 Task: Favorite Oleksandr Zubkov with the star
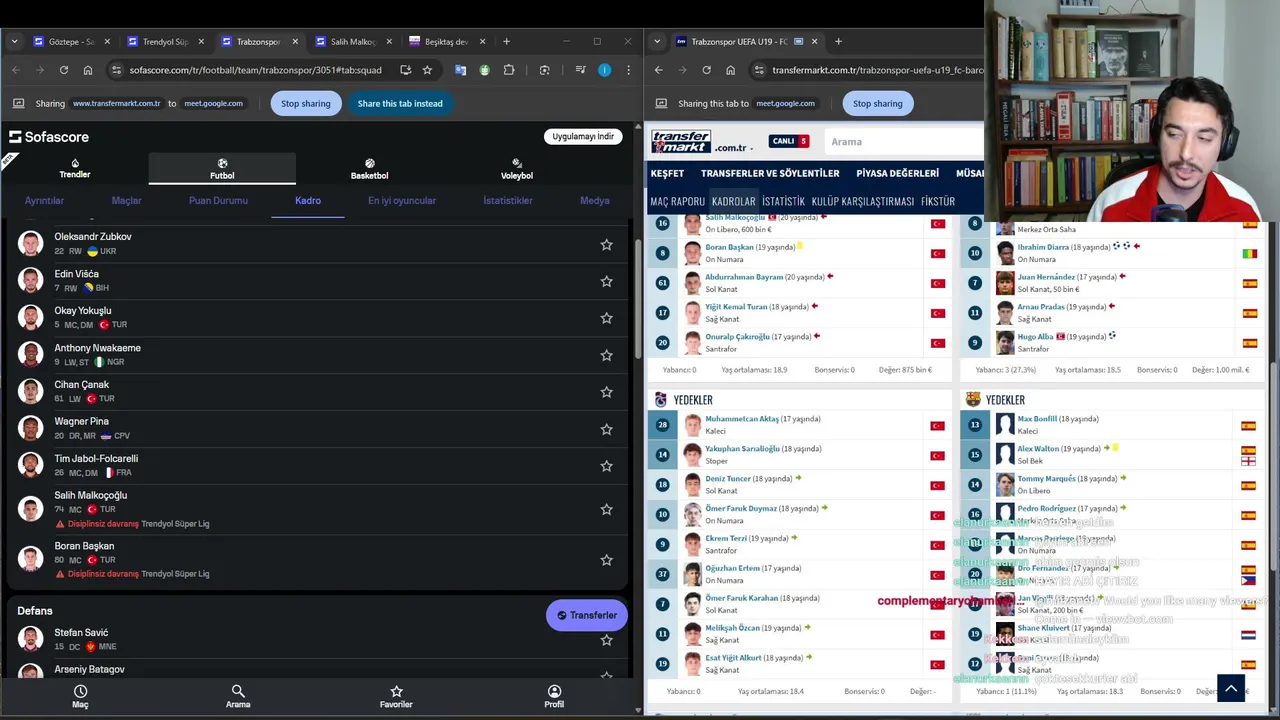(x=606, y=245)
